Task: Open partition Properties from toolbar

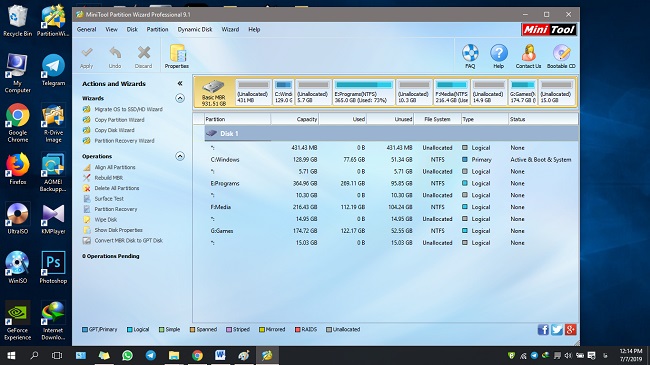Action: 177,56
